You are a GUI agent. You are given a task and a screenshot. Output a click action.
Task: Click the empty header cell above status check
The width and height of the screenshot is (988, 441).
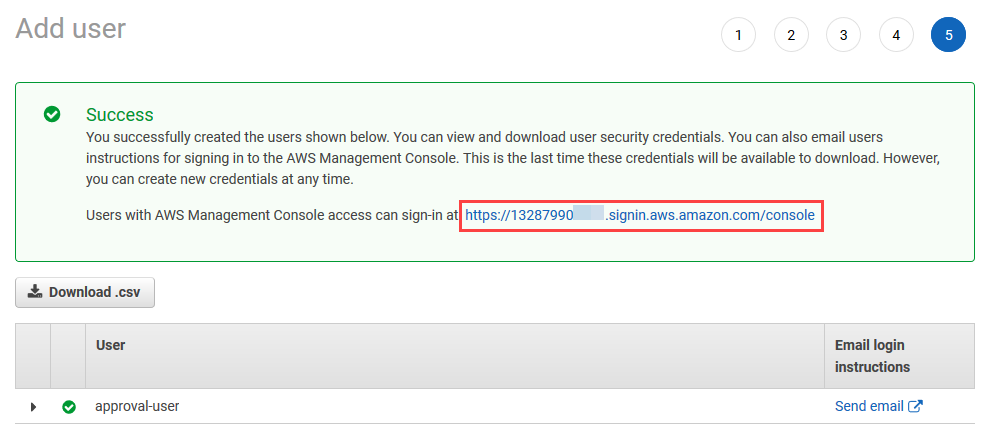pos(68,356)
